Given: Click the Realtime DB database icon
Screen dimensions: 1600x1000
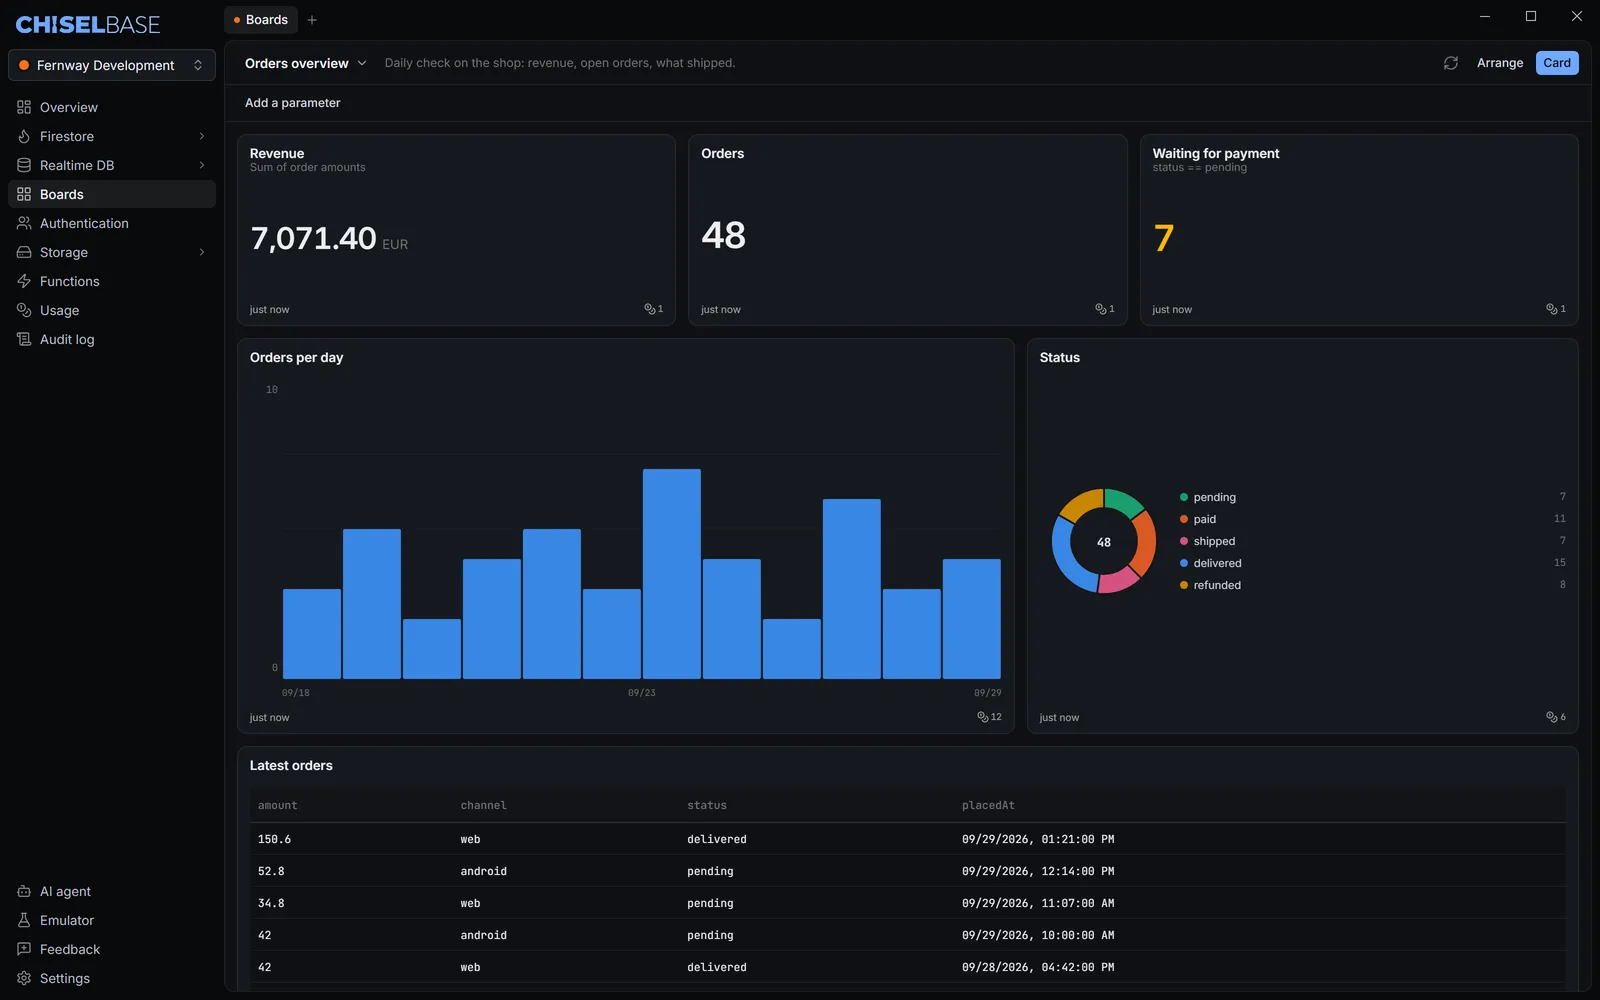Looking at the screenshot, I should (24, 165).
